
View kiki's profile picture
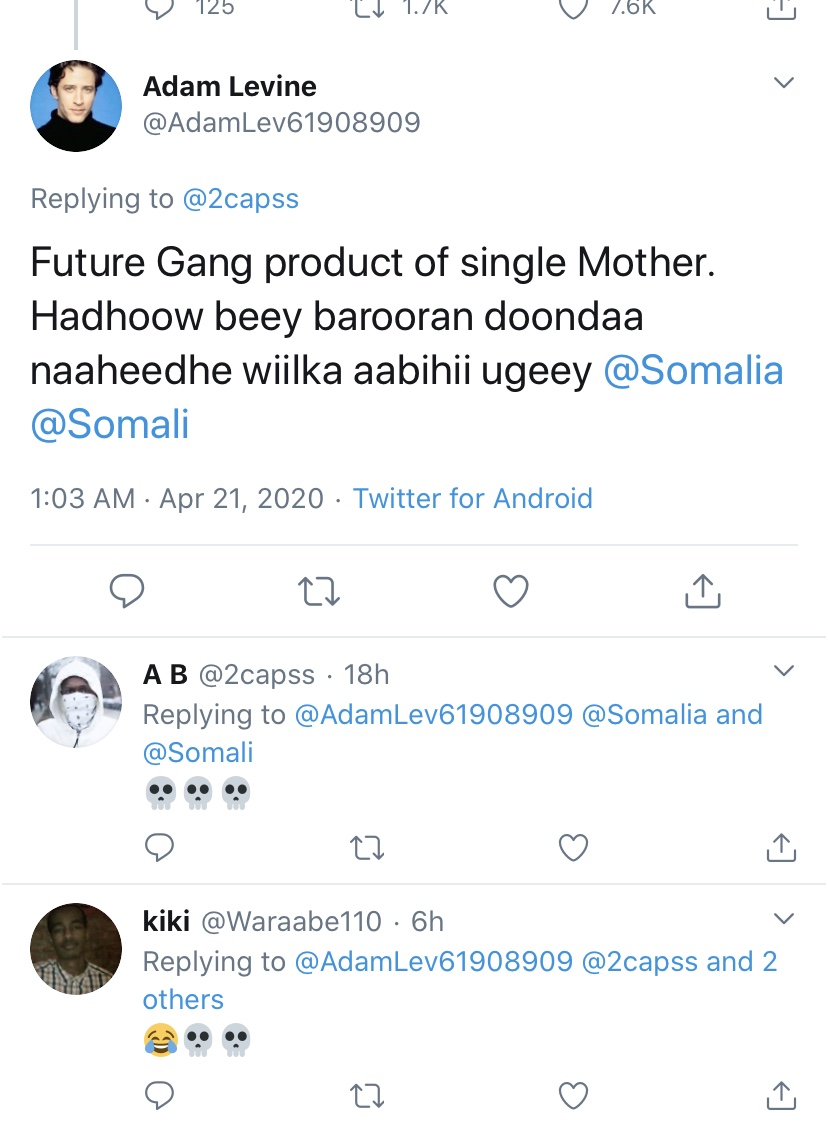click(76, 948)
